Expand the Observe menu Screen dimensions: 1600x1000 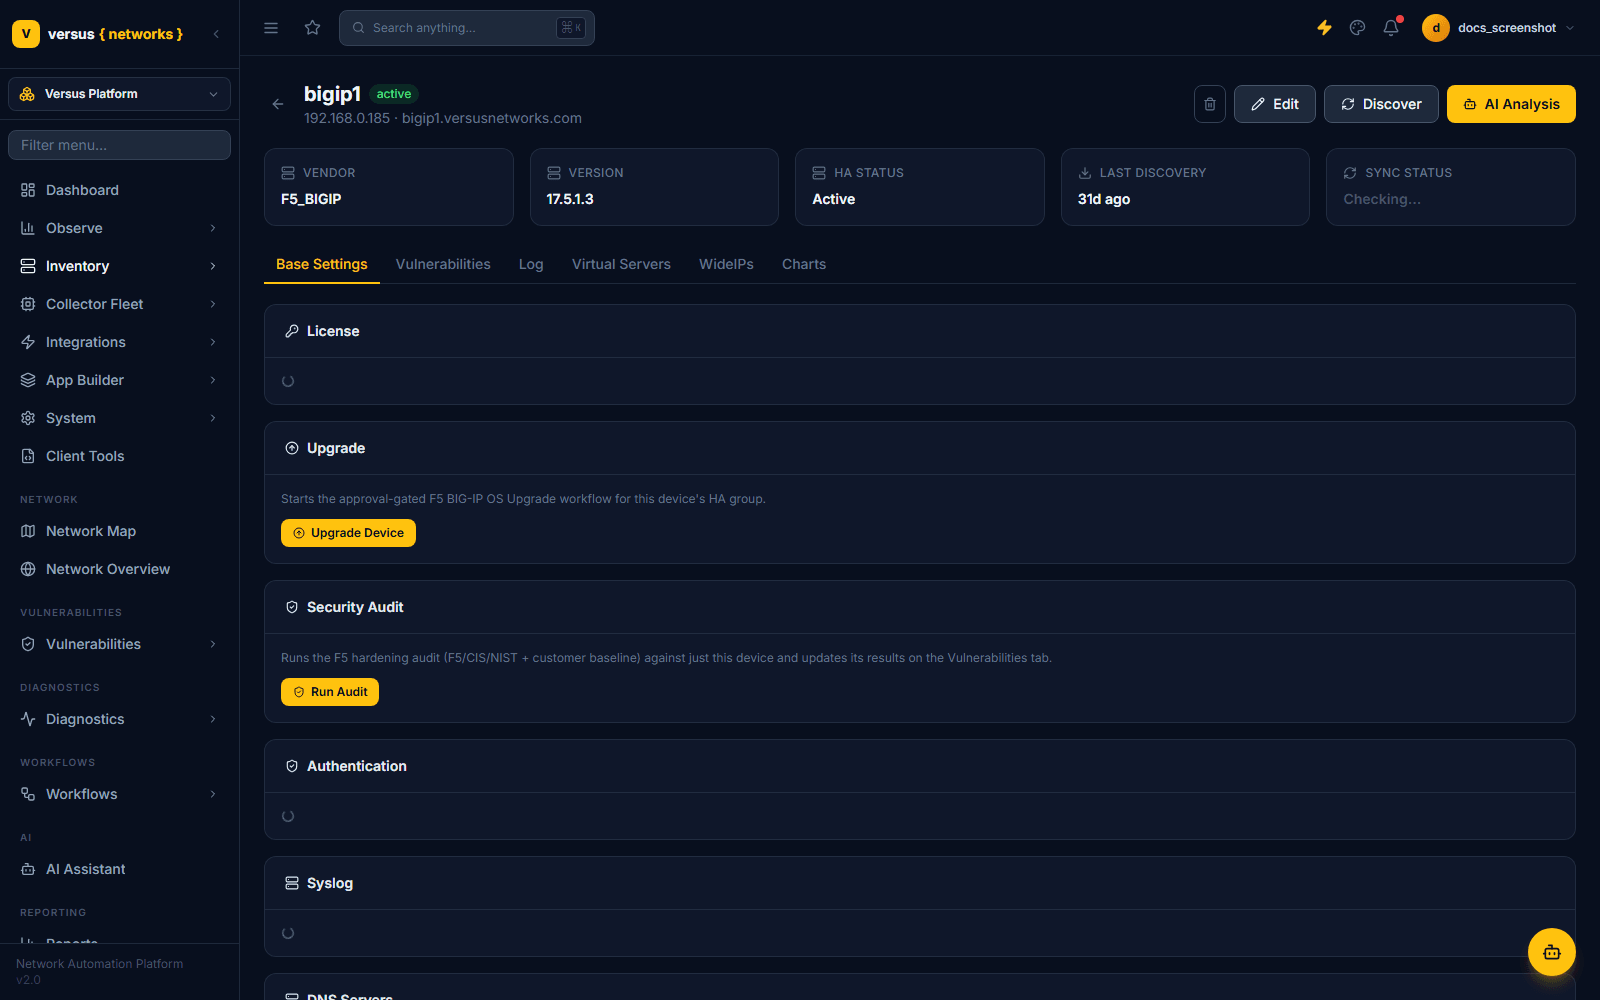pos(120,228)
